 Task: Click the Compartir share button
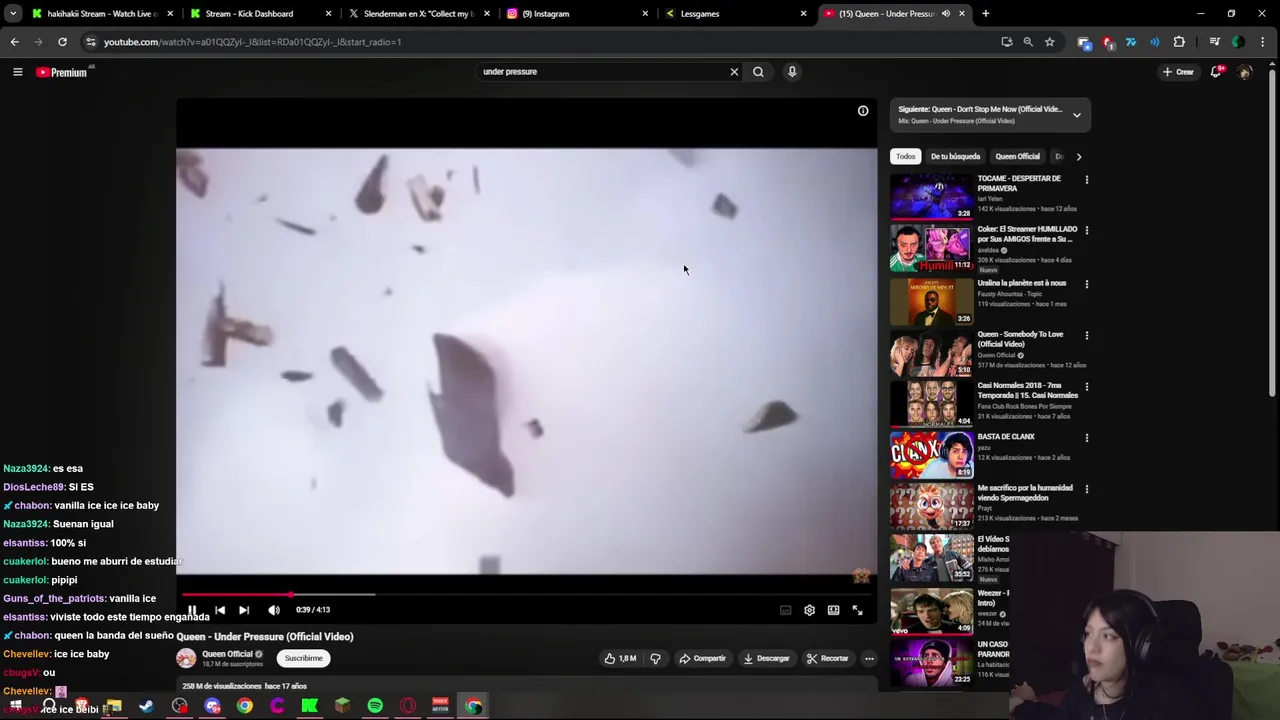coord(702,658)
